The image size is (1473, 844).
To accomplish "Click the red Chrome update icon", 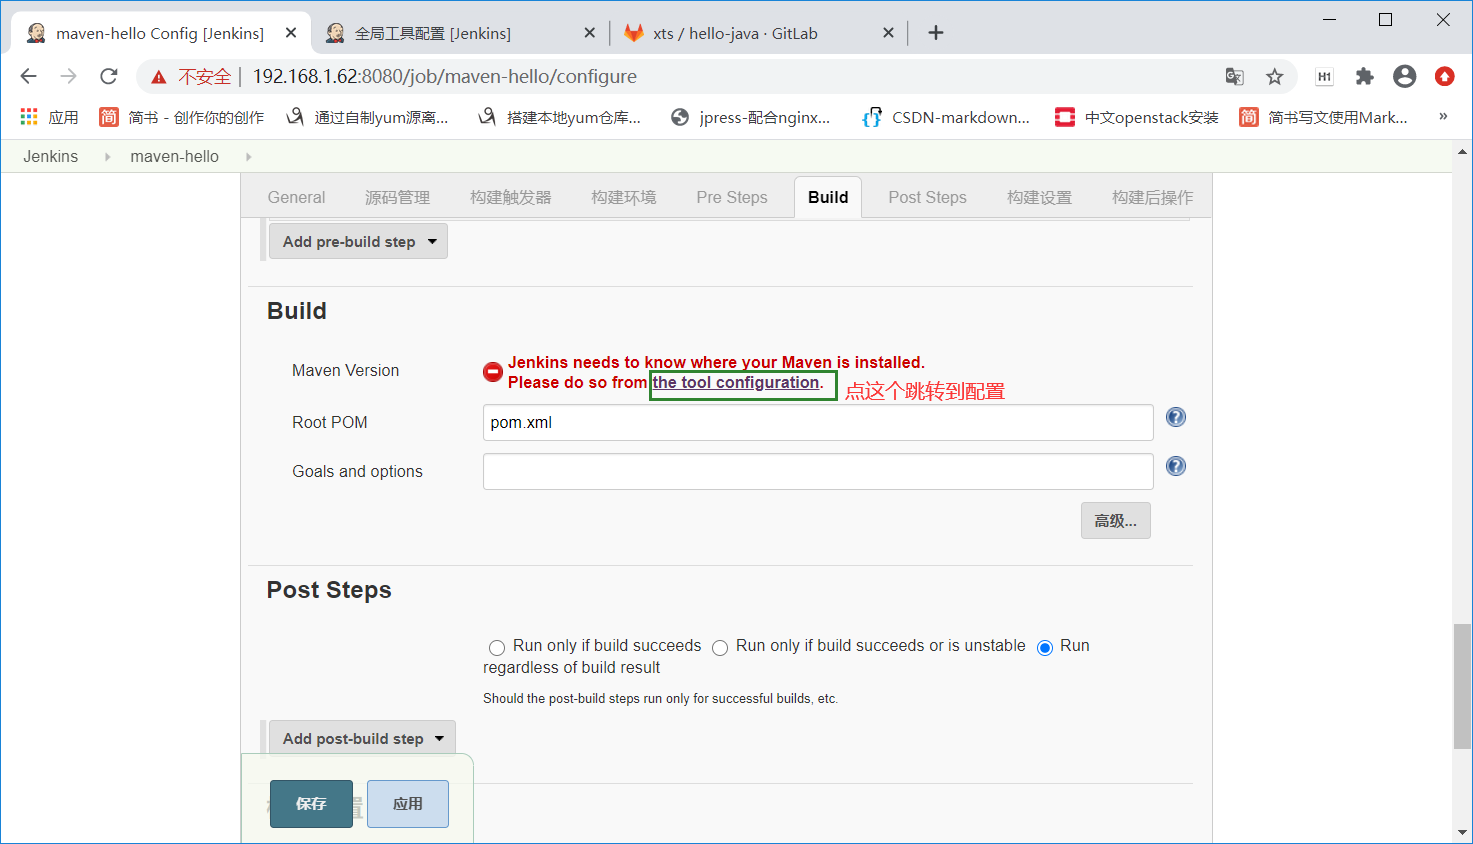I will coord(1444,76).
